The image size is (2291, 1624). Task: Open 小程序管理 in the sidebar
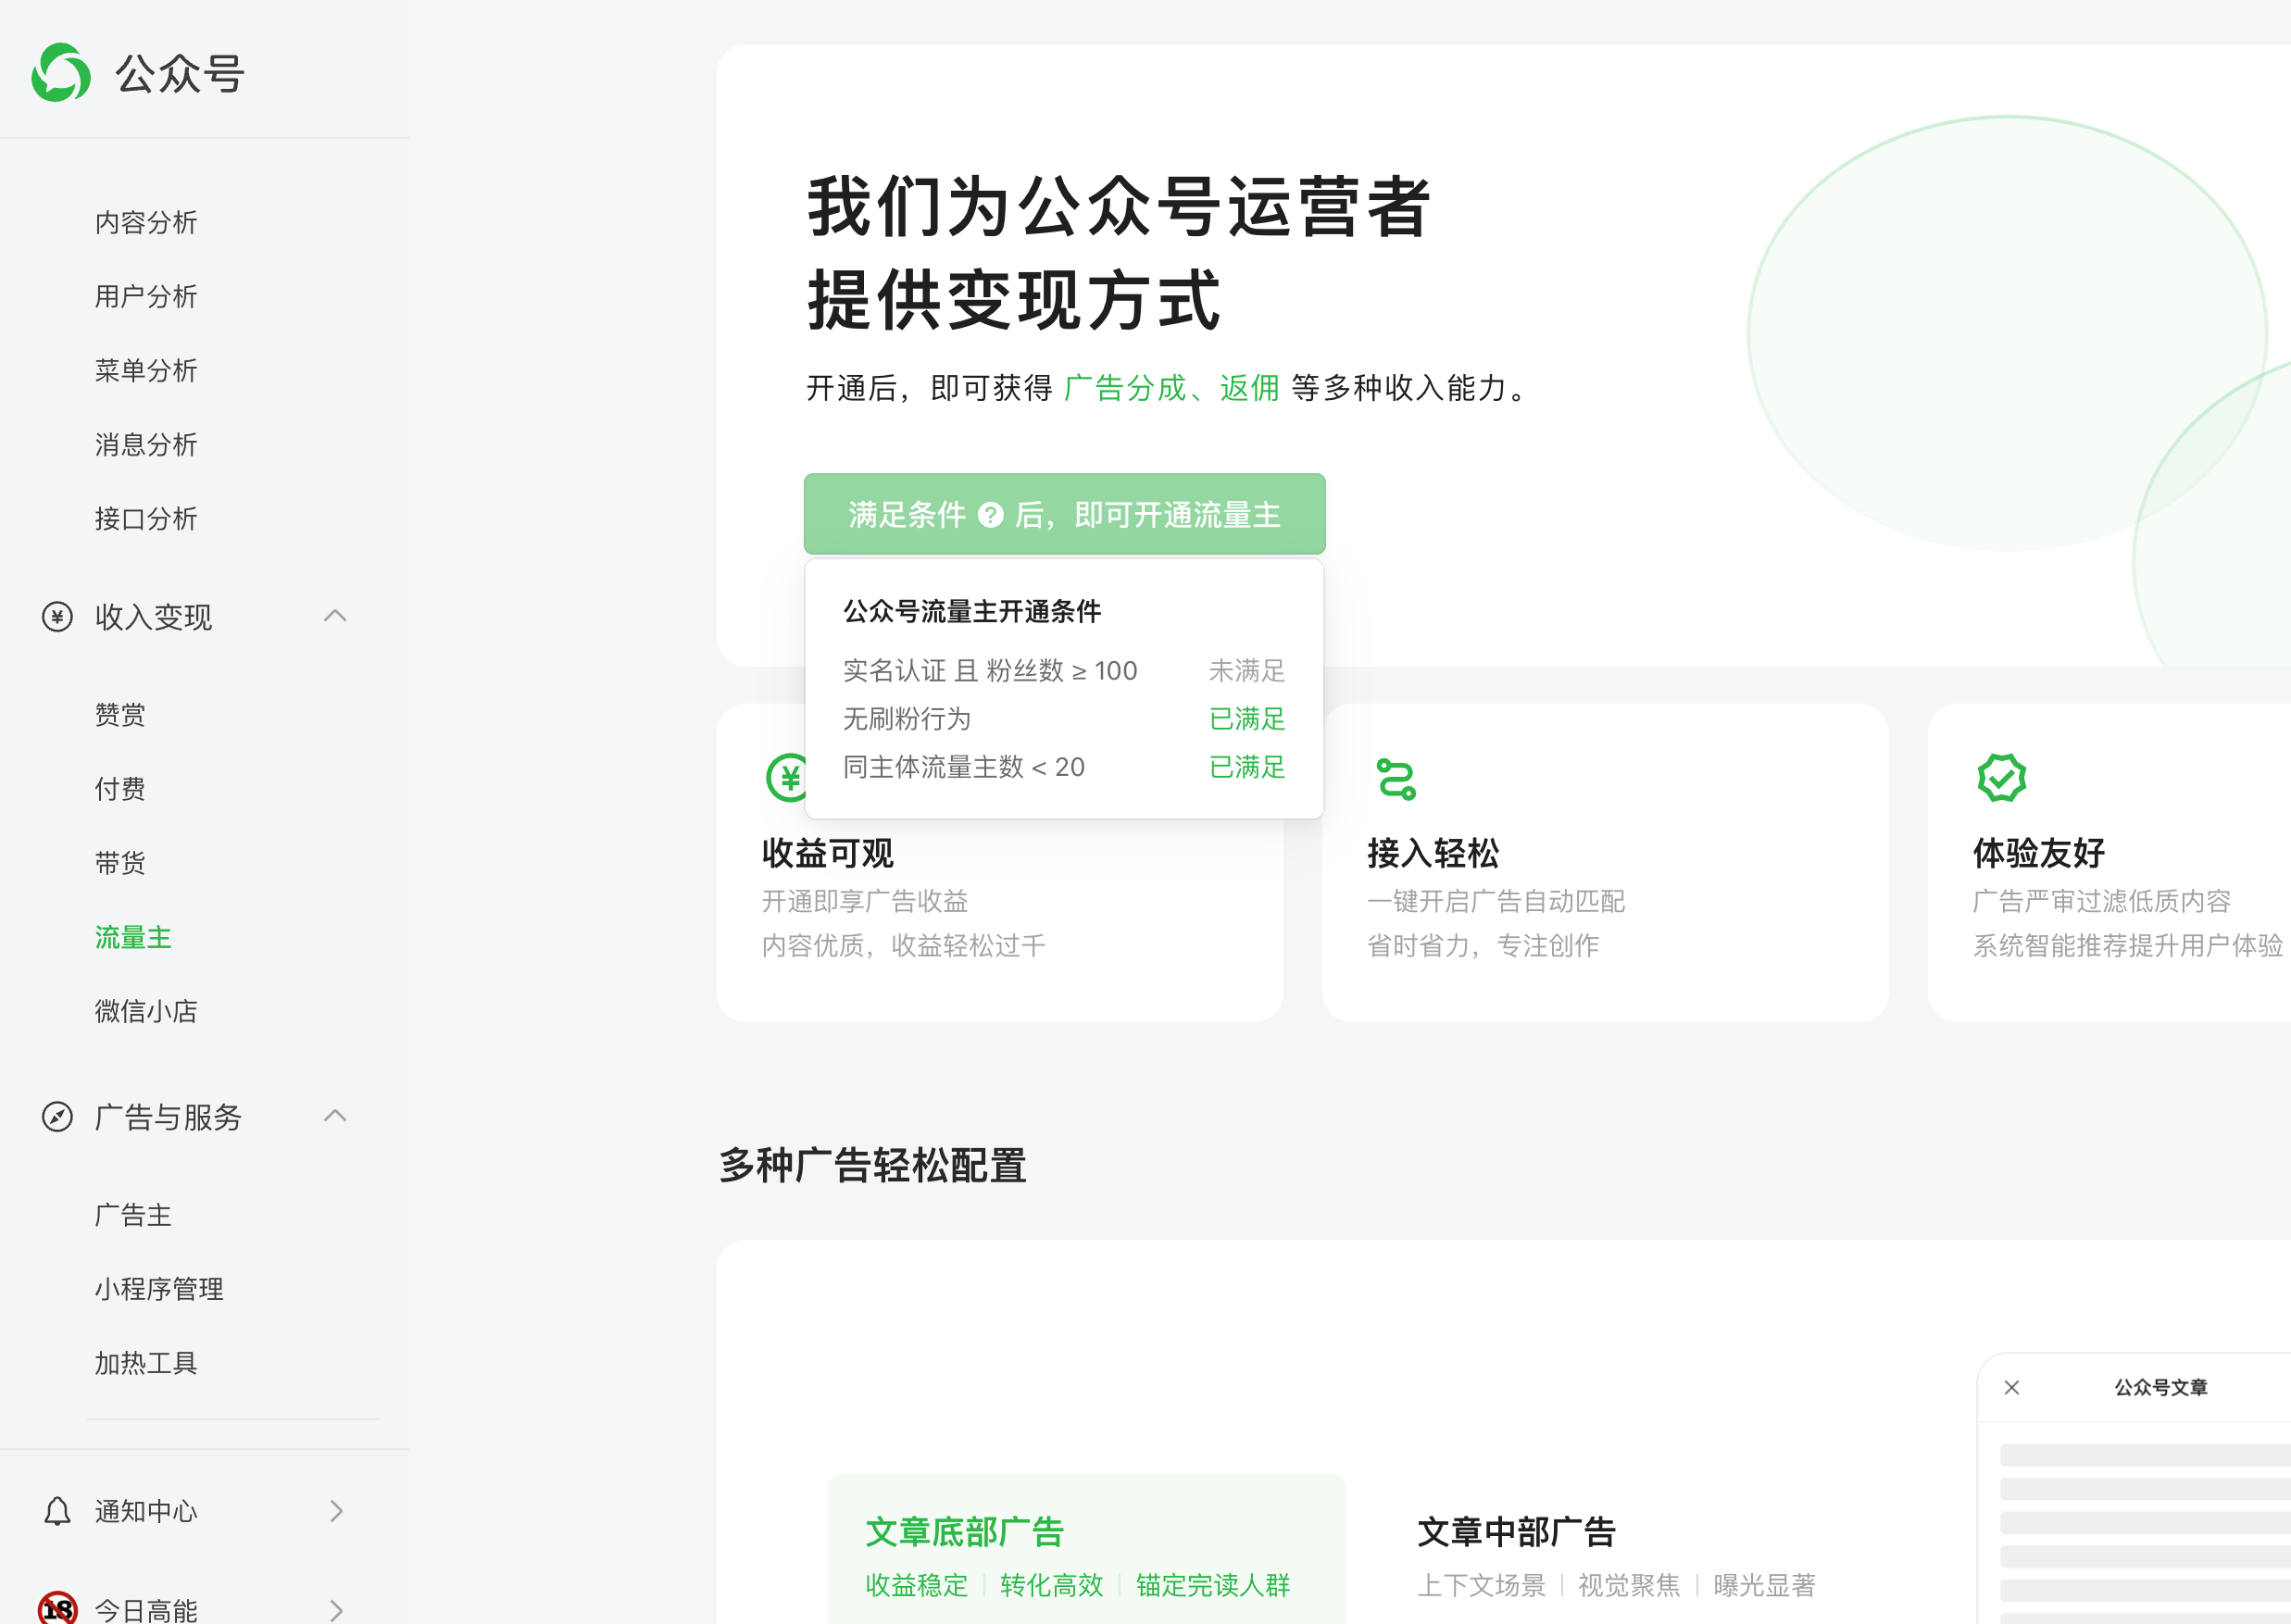pos(159,1289)
